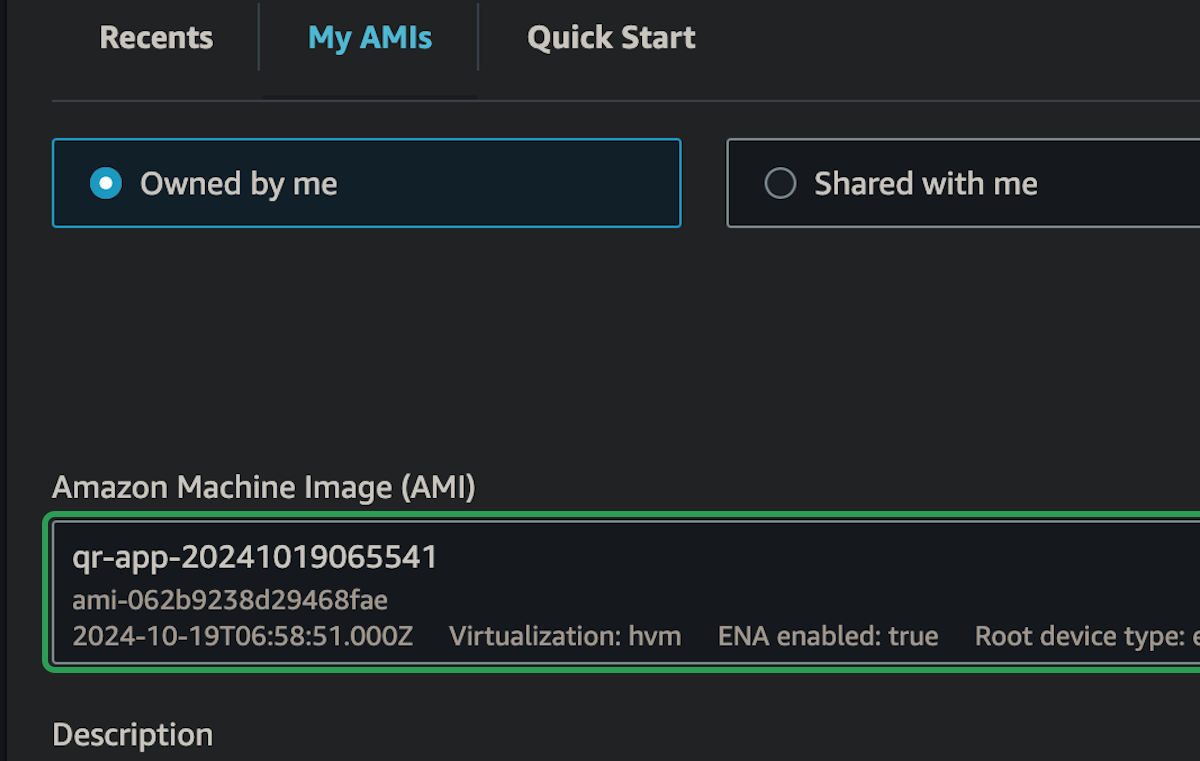Click the AMI ID ami-062b9238d29468fae

point(230,600)
